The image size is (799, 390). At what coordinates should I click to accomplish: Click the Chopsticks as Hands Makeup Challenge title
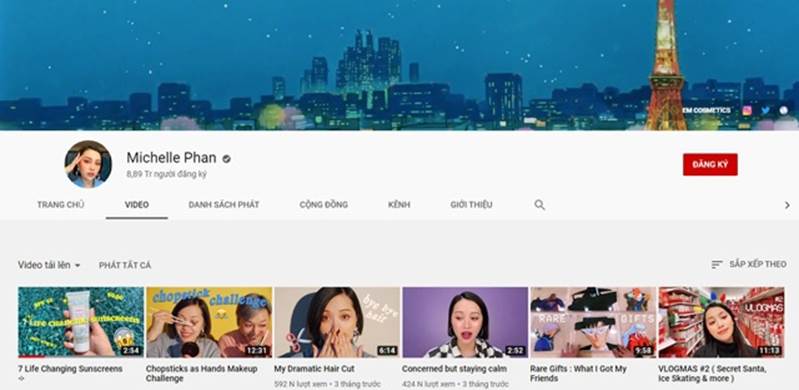click(x=202, y=374)
